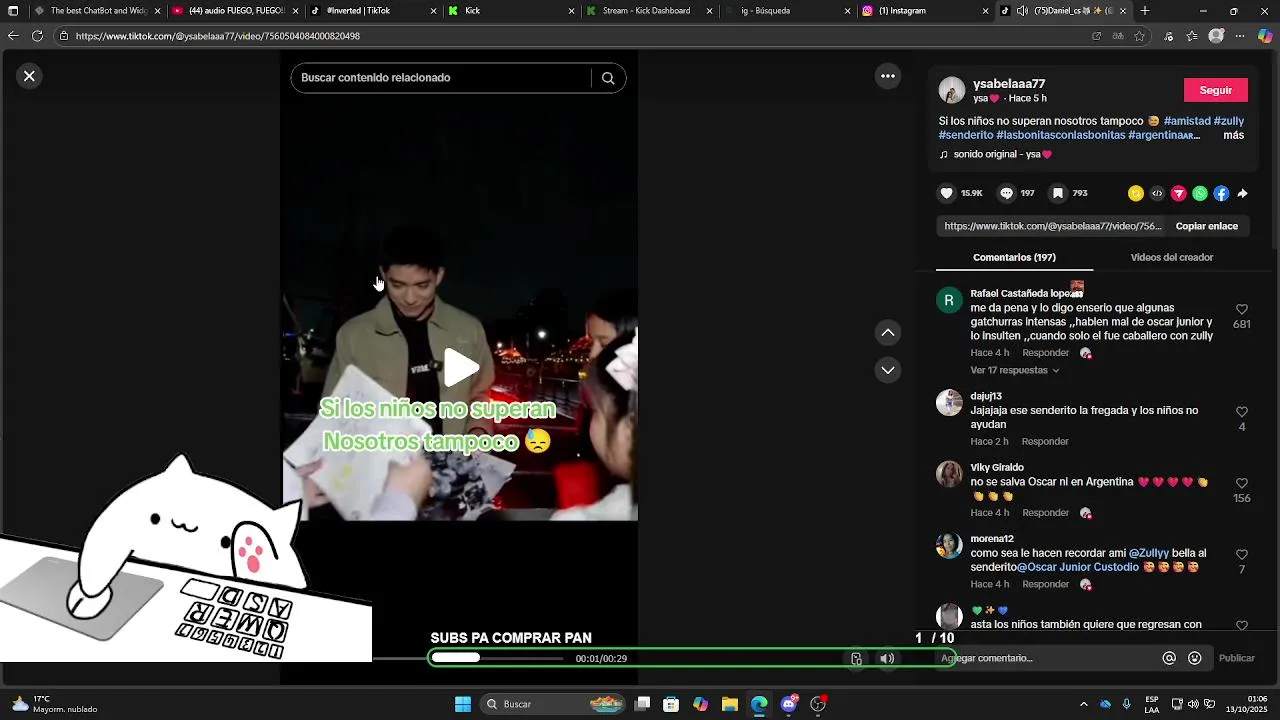Click the embed code icon

coord(1157,193)
